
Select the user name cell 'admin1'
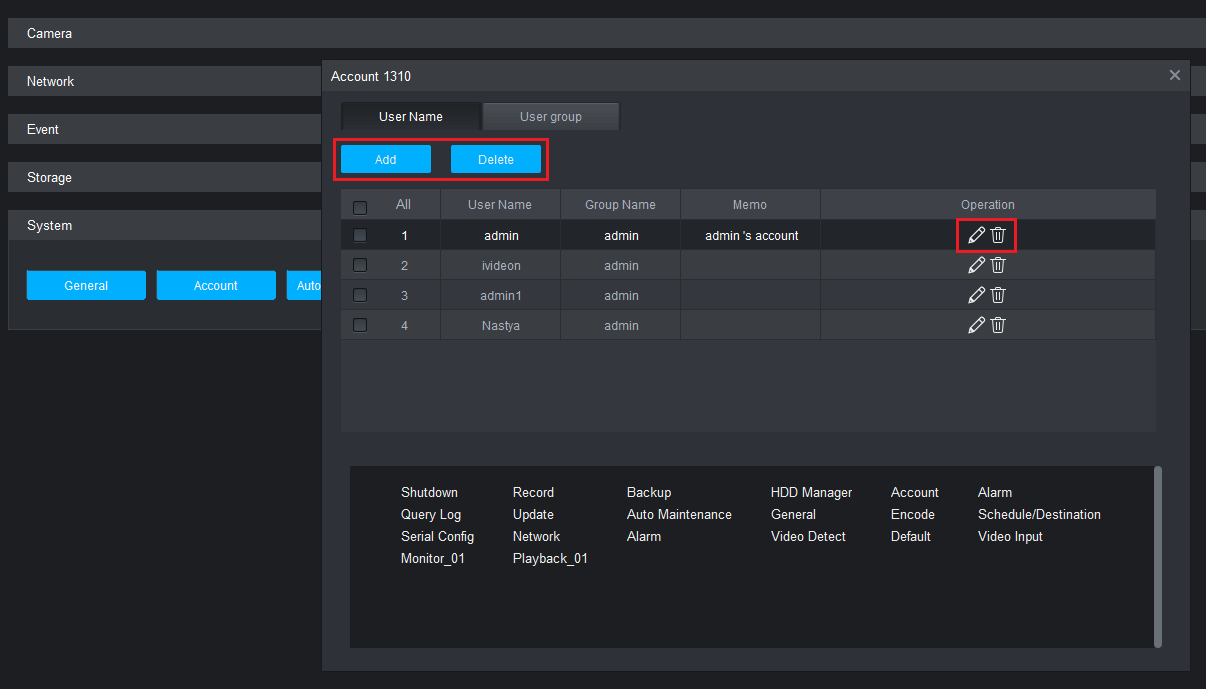pyautogui.click(x=500, y=295)
